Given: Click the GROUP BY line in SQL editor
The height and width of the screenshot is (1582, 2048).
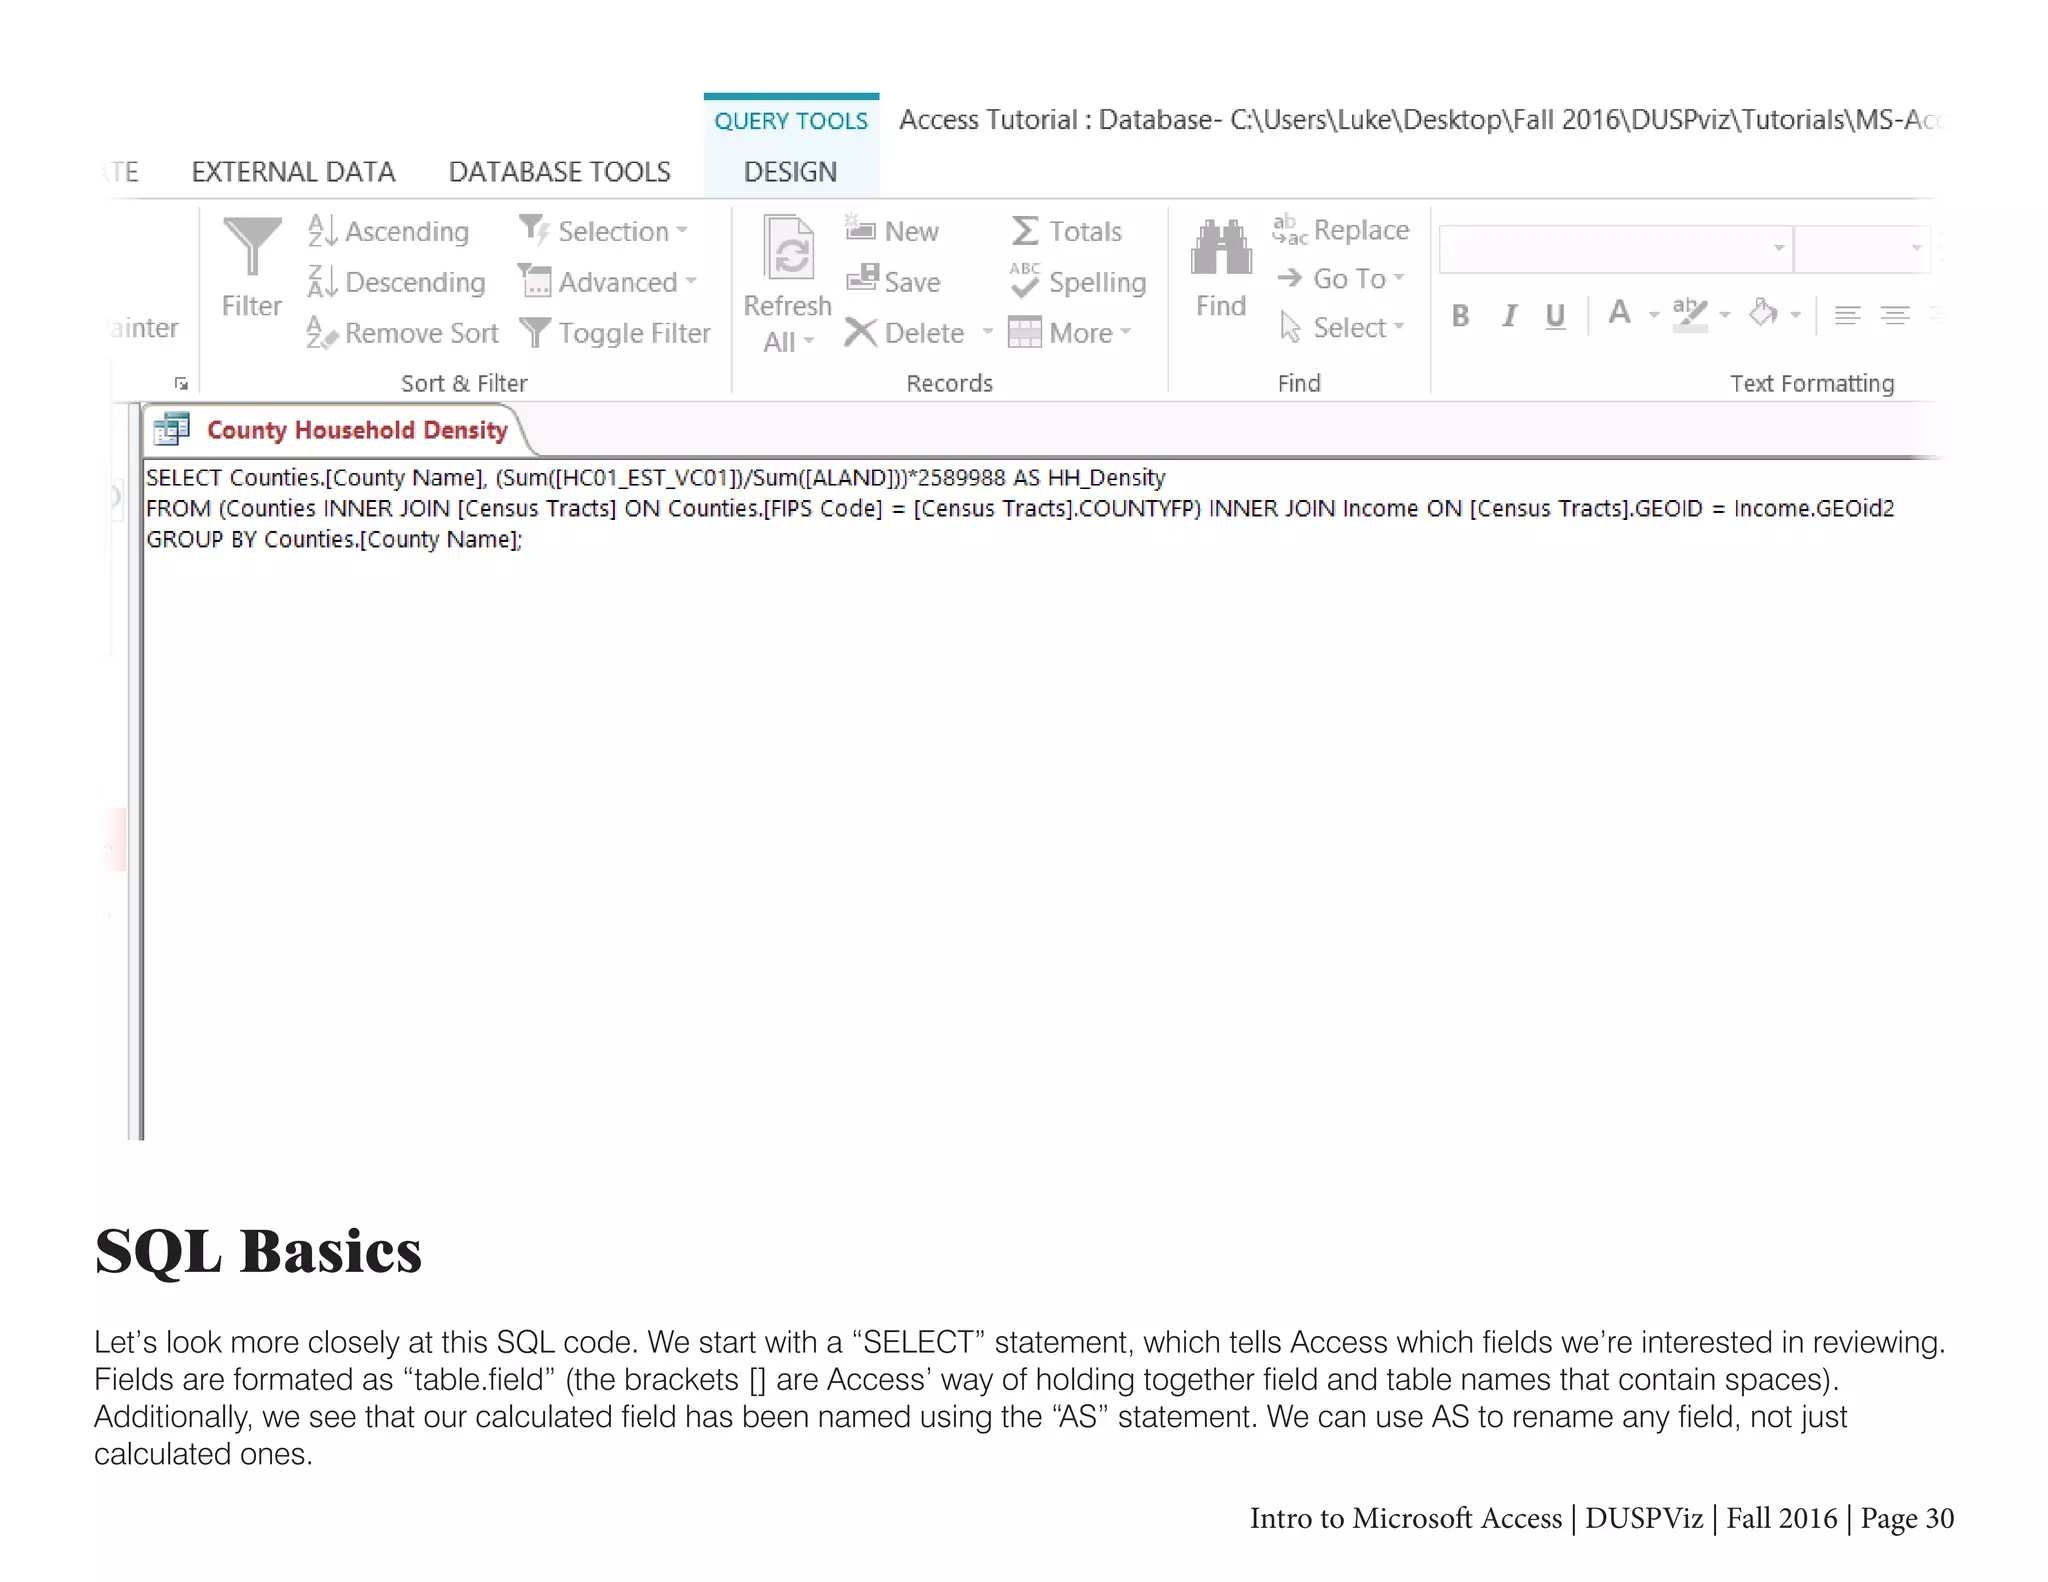Looking at the screenshot, I should (x=334, y=540).
